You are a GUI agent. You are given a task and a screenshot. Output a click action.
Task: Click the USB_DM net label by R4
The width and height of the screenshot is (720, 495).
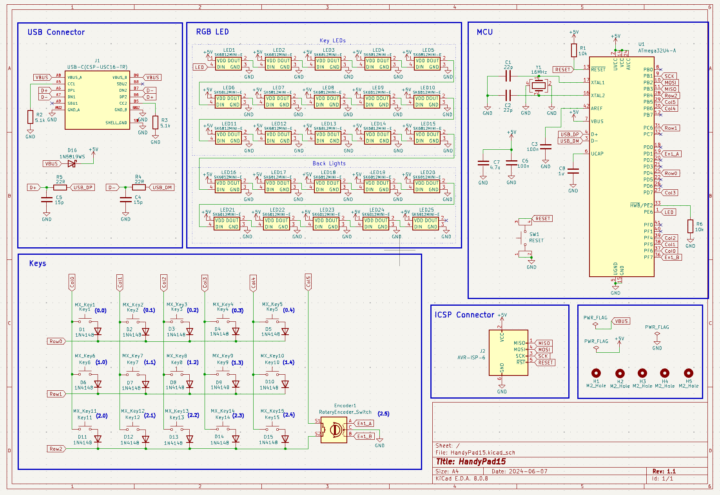click(161, 187)
